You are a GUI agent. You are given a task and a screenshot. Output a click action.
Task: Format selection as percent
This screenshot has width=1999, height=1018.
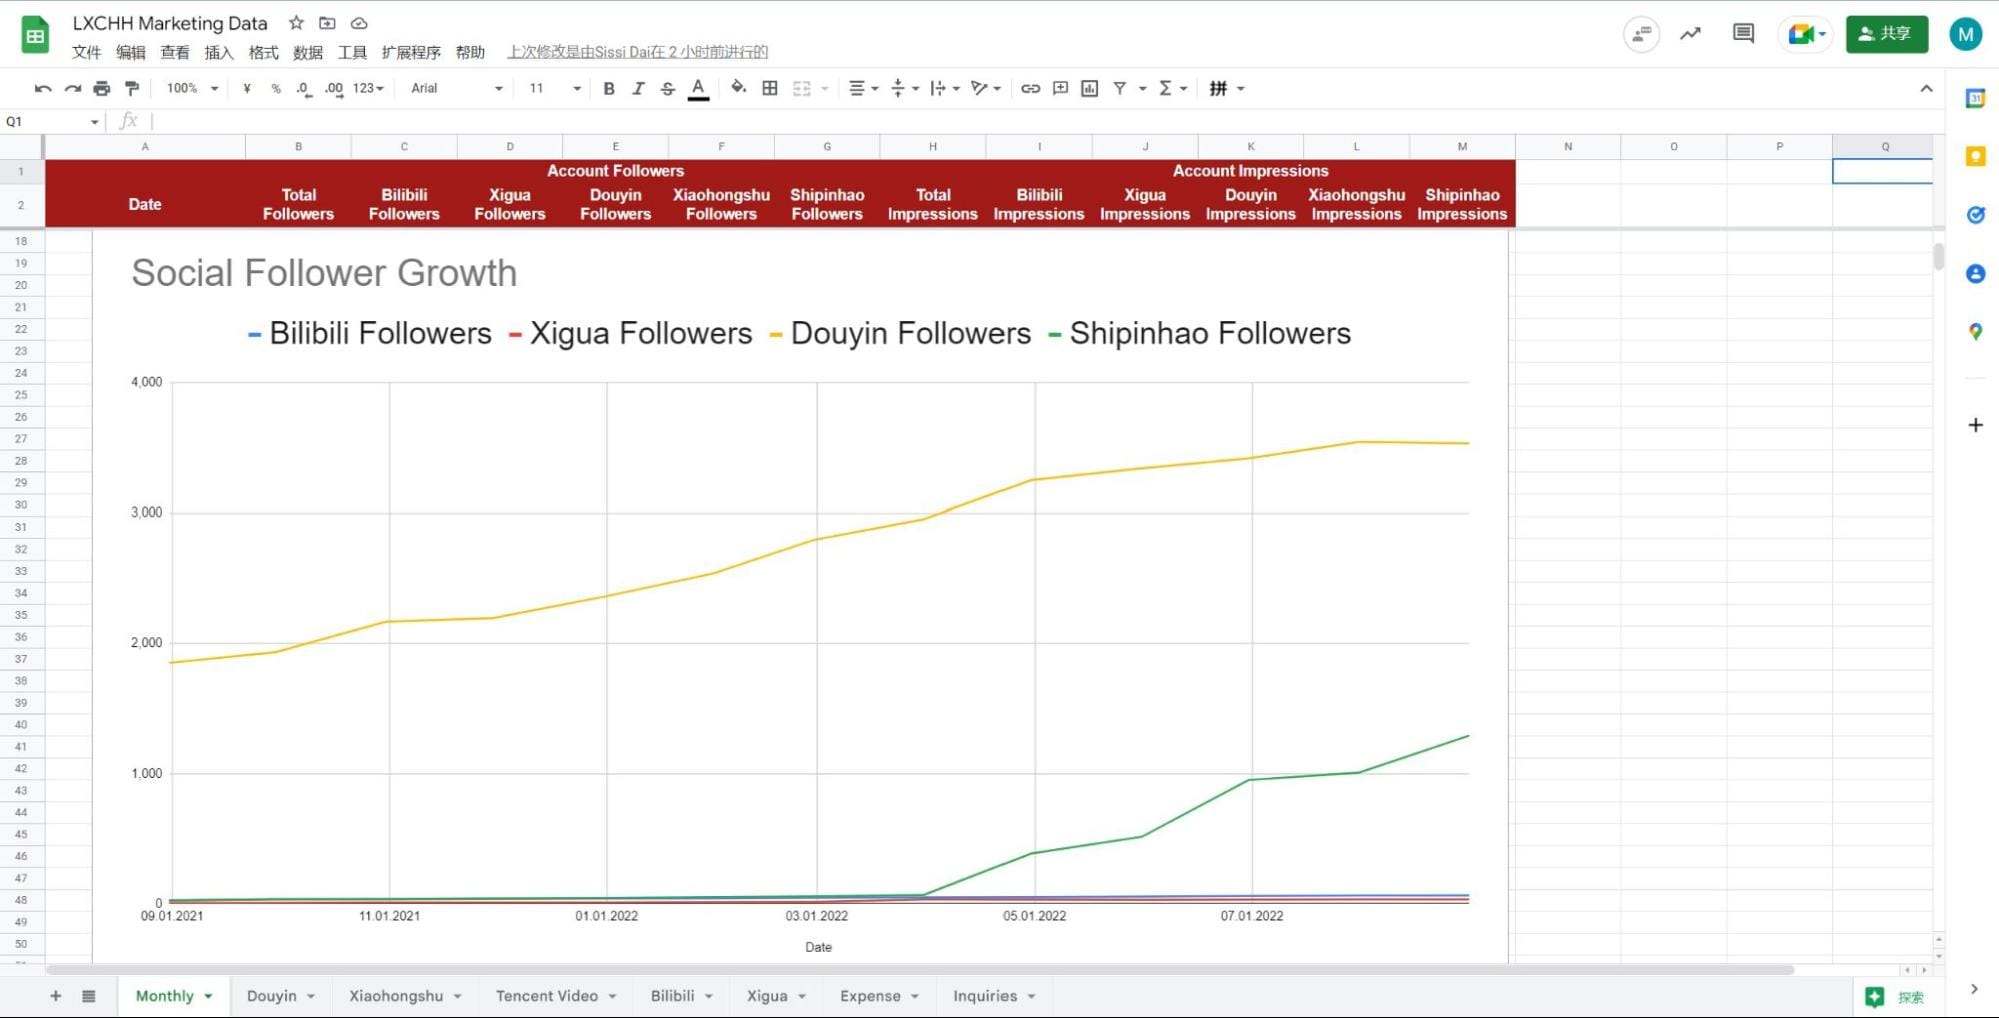276,88
